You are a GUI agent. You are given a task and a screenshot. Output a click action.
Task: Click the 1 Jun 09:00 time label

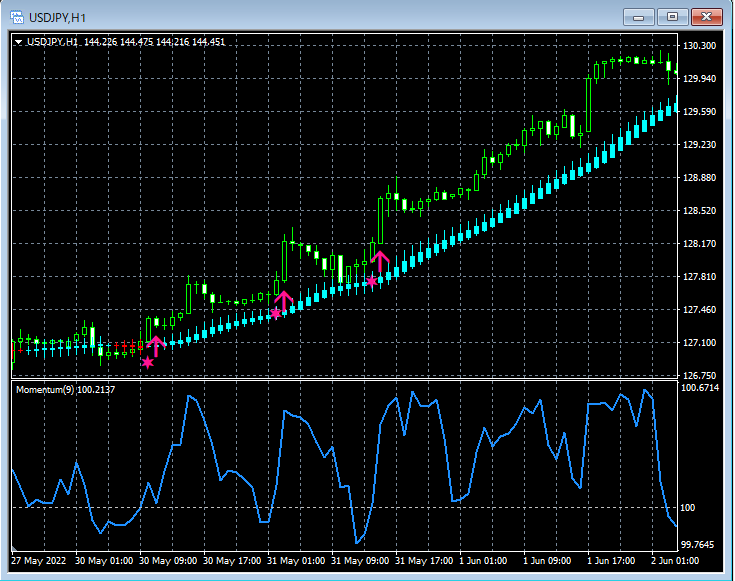[547, 561]
